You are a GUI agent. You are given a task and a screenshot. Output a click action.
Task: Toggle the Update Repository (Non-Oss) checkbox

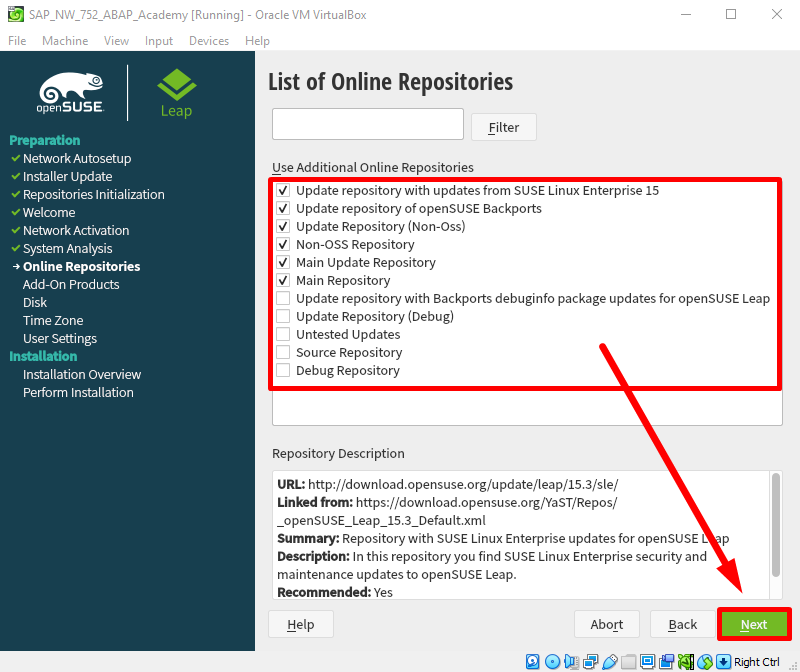(283, 227)
